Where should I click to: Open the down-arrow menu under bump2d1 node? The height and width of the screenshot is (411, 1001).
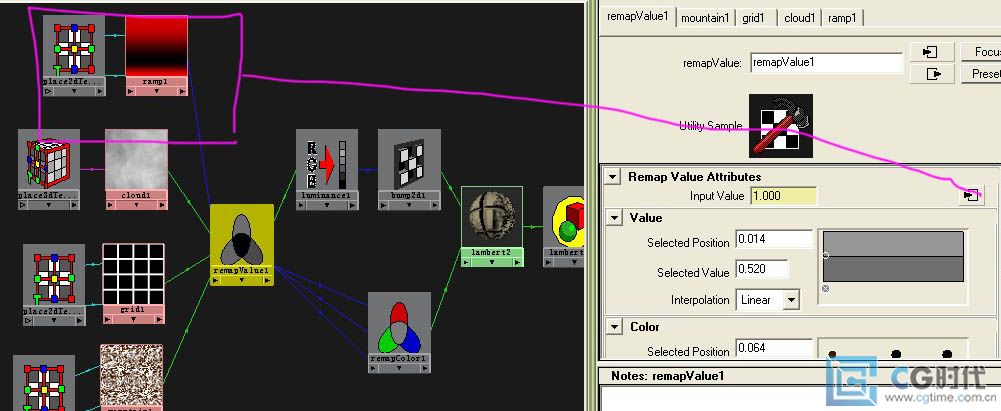tap(409, 205)
